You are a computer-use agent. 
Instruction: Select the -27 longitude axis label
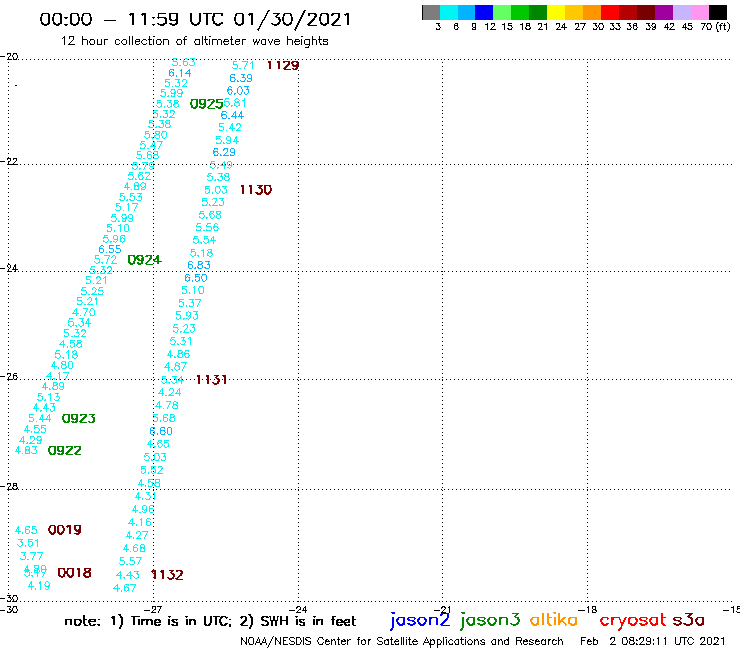pyautogui.click(x=153, y=609)
